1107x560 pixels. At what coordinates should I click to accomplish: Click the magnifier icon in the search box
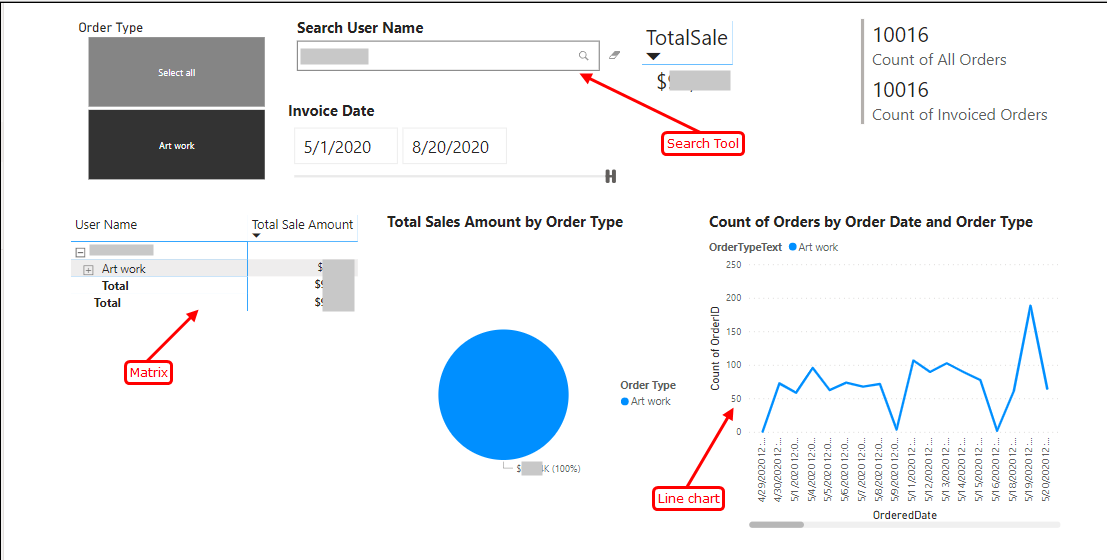pos(583,56)
